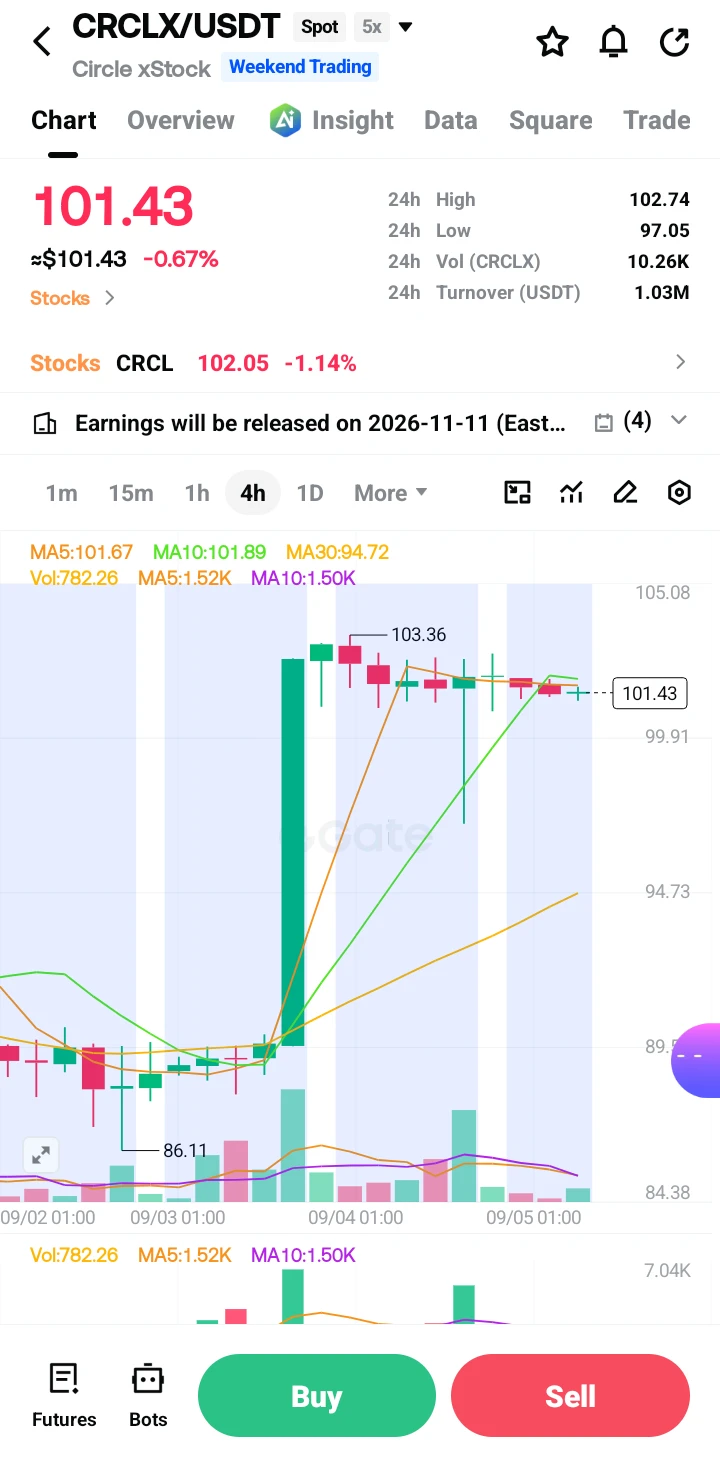The width and height of the screenshot is (720, 1467).
Task: Tap the share arrow icon
Action: click(675, 42)
